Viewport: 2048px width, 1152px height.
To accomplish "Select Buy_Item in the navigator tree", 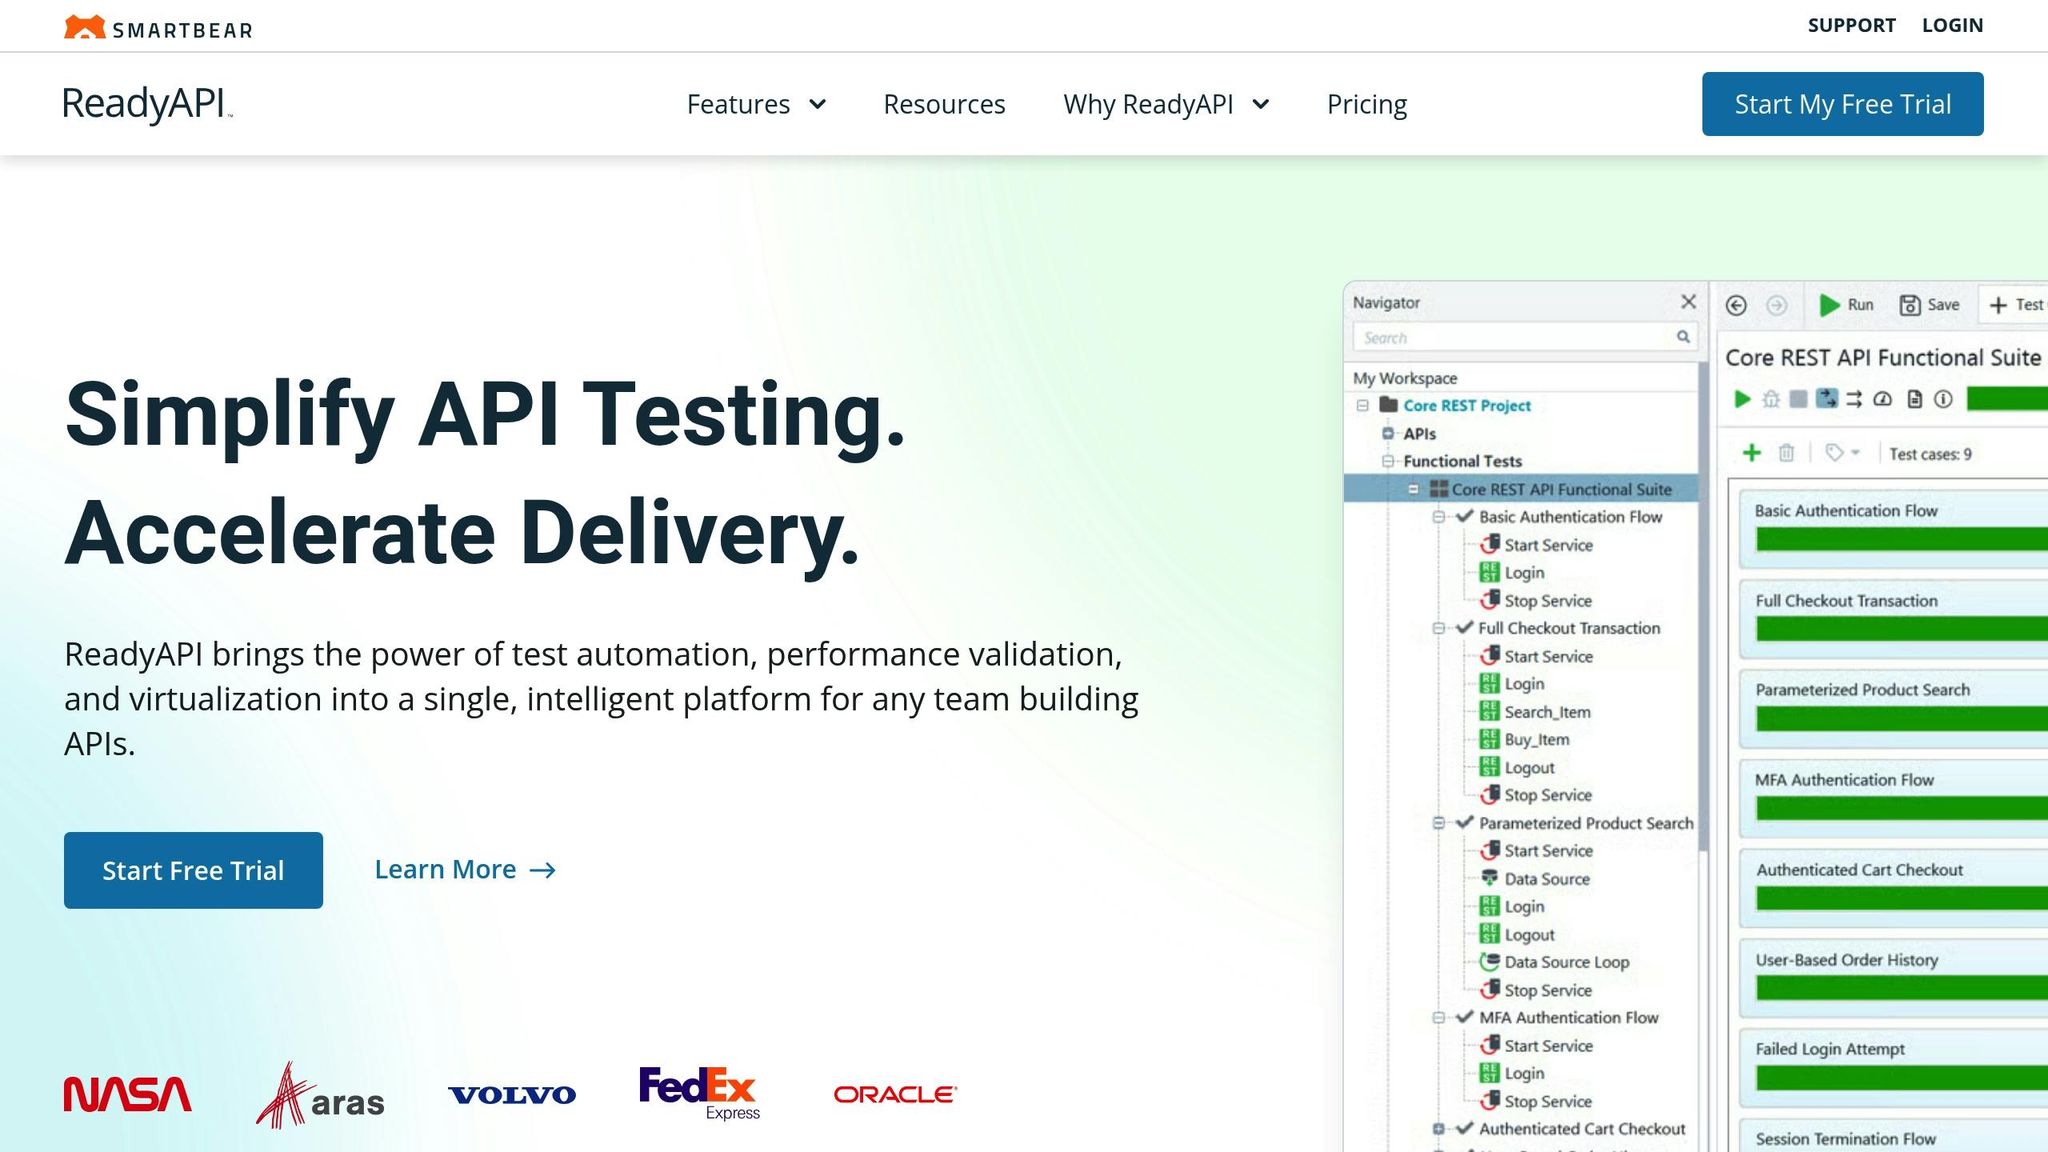I will [x=1537, y=739].
